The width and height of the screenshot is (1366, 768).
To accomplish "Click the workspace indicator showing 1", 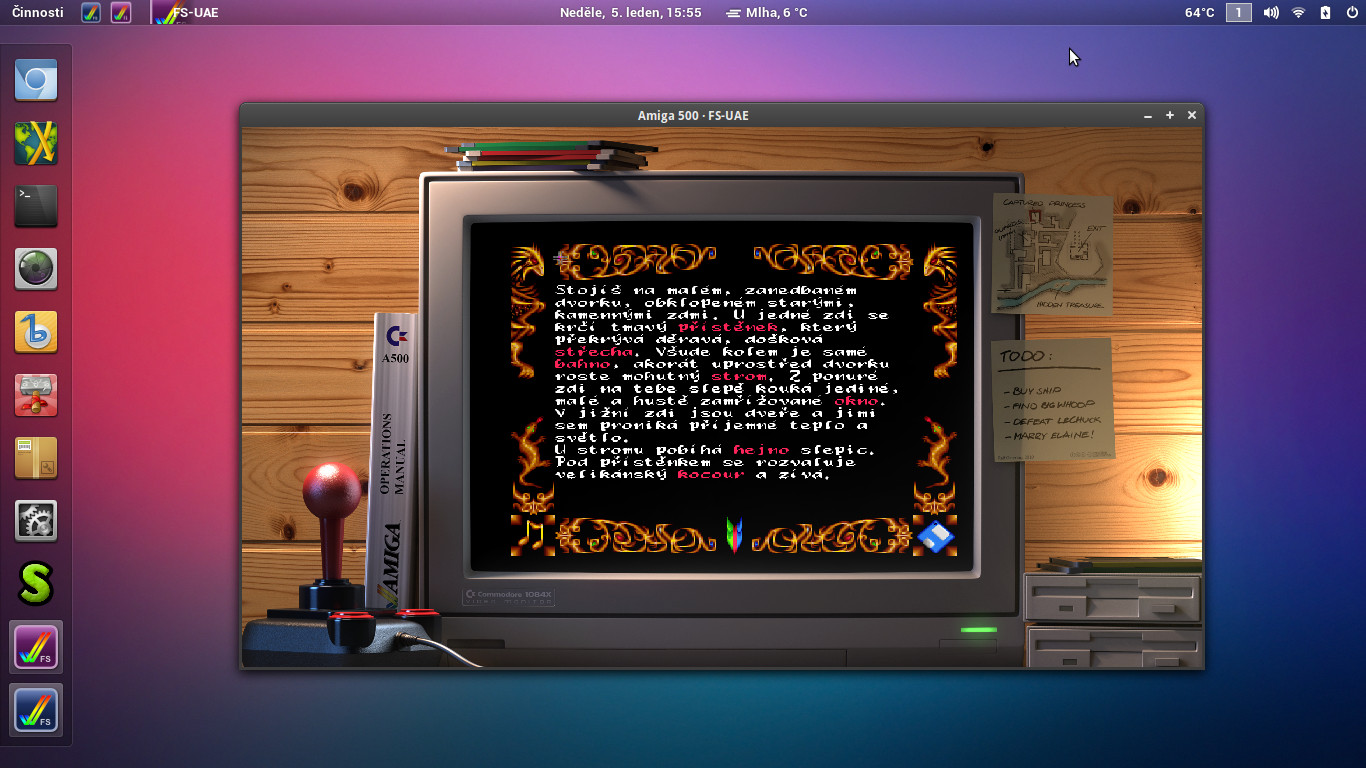I will 1239,13.
